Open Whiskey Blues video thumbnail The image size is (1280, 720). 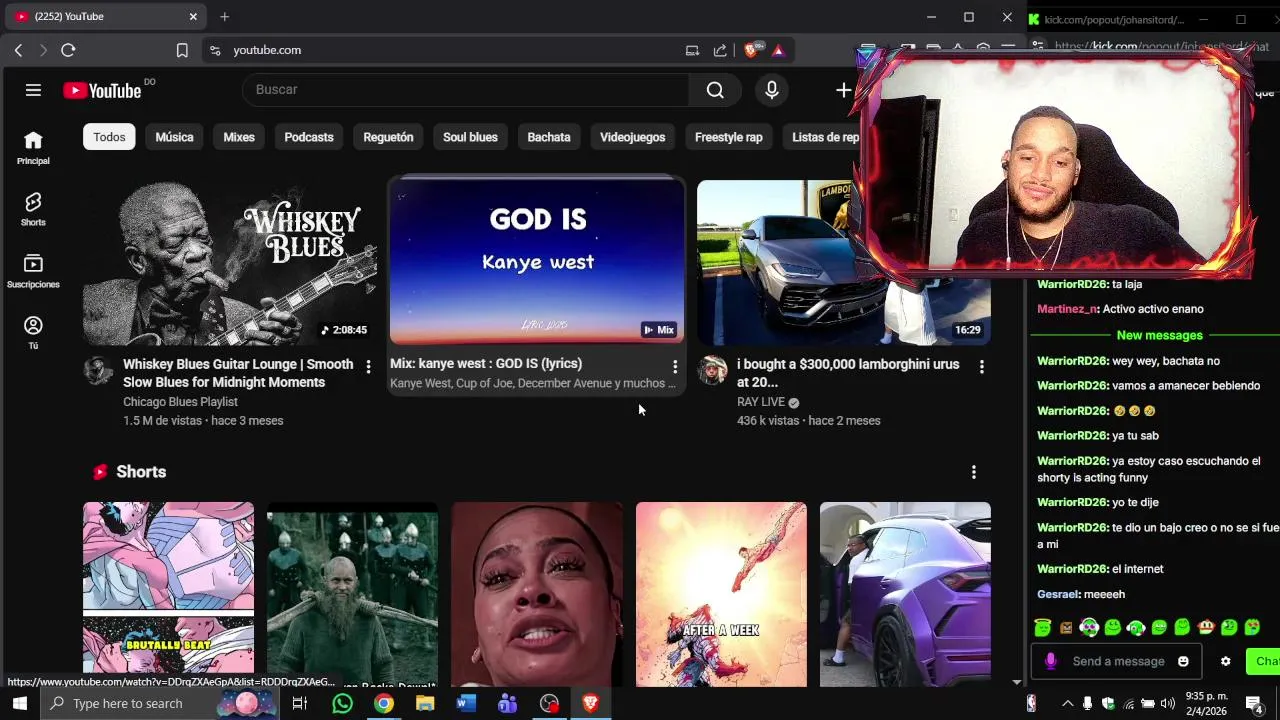tap(230, 263)
